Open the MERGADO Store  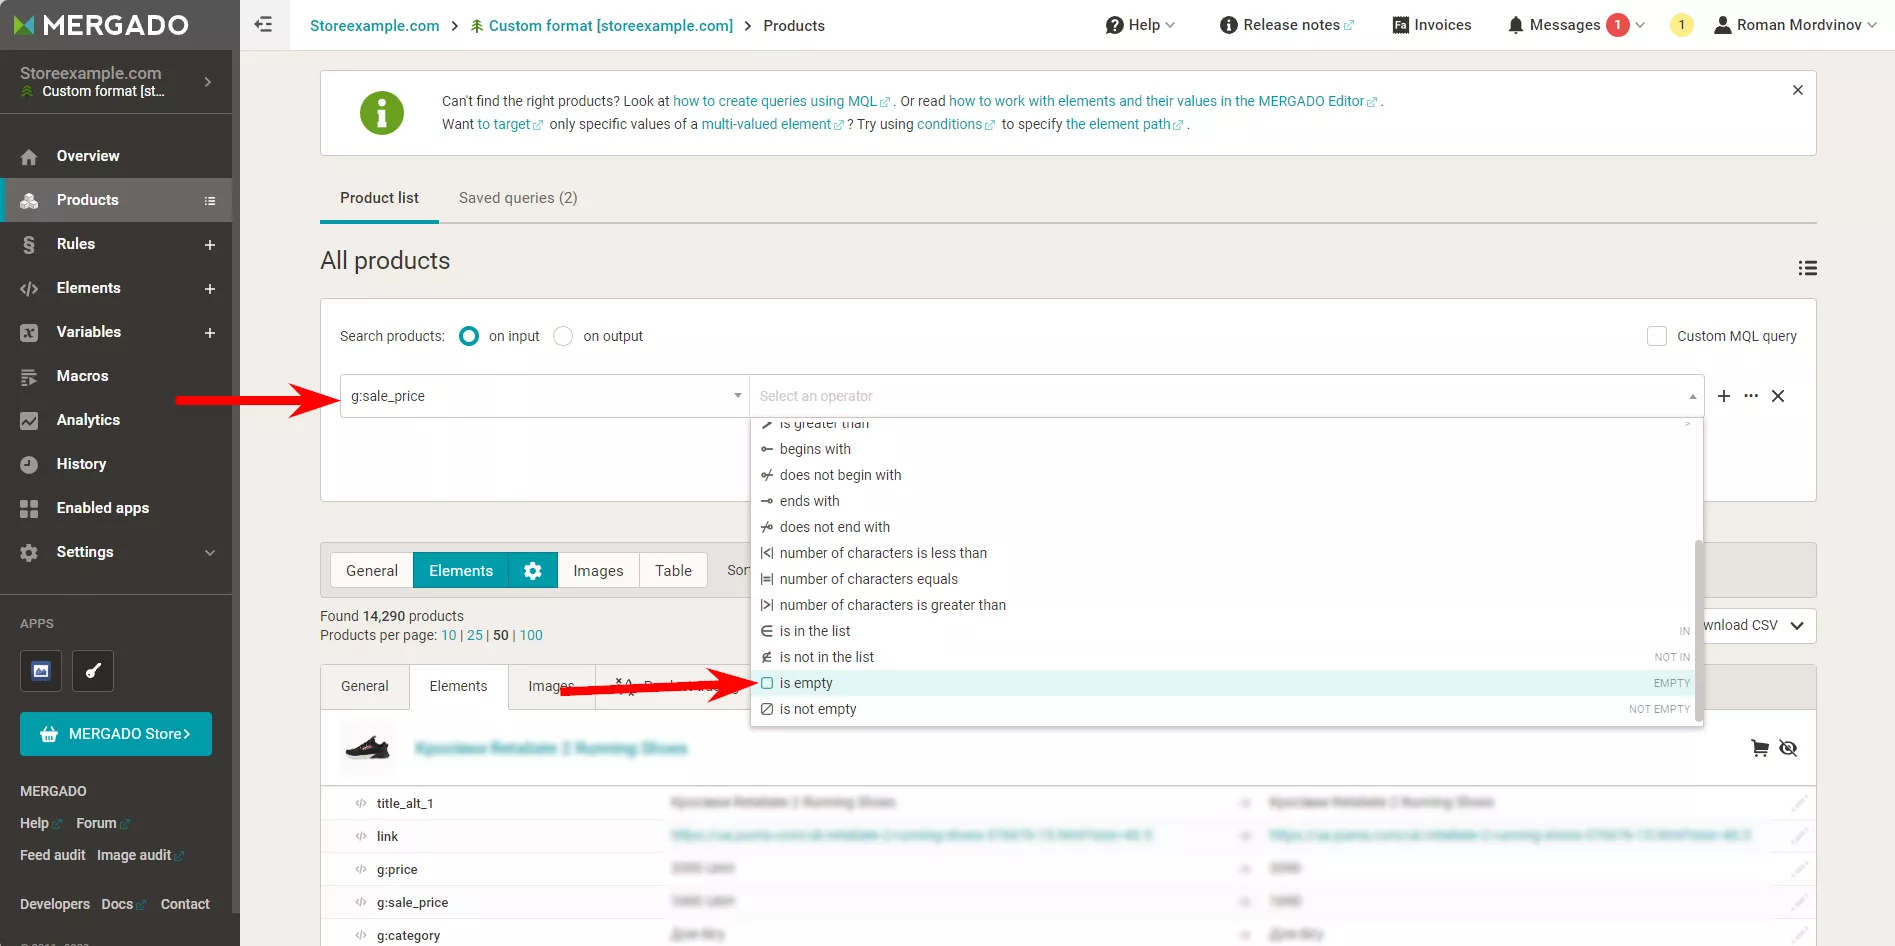[x=116, y=734]
